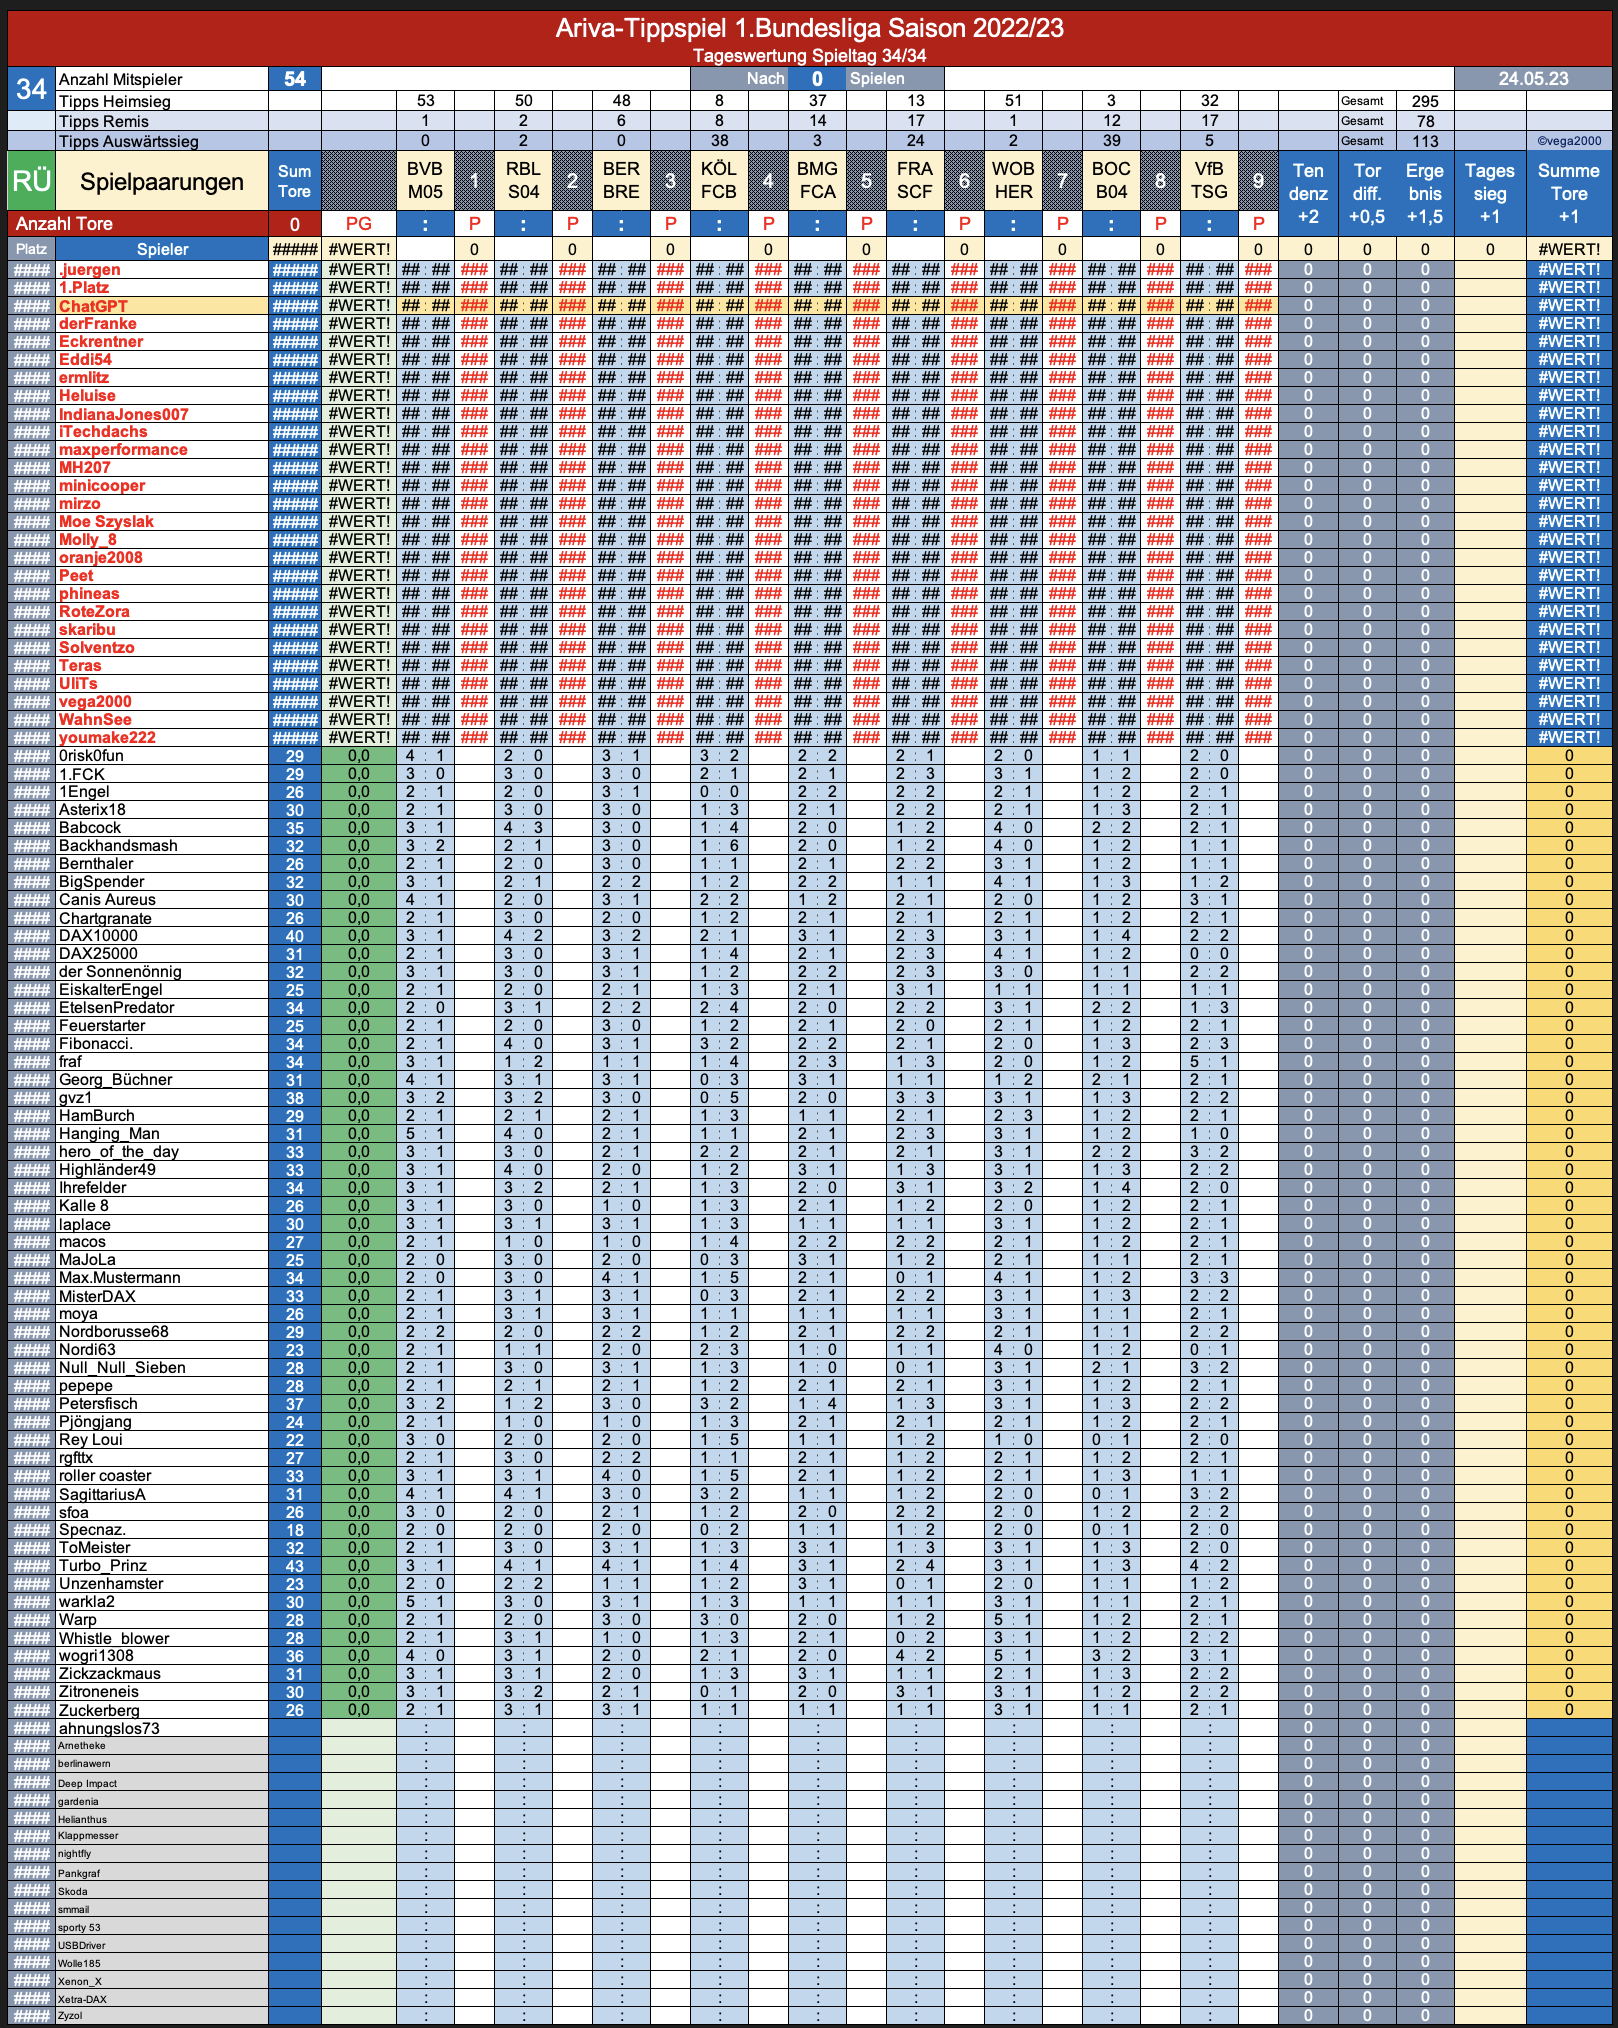Screen dimensions: 1618x2028
Task: Click the Gesamt Heimsieg total 295
Action: pyautogui.click(x=1425, y=101)
